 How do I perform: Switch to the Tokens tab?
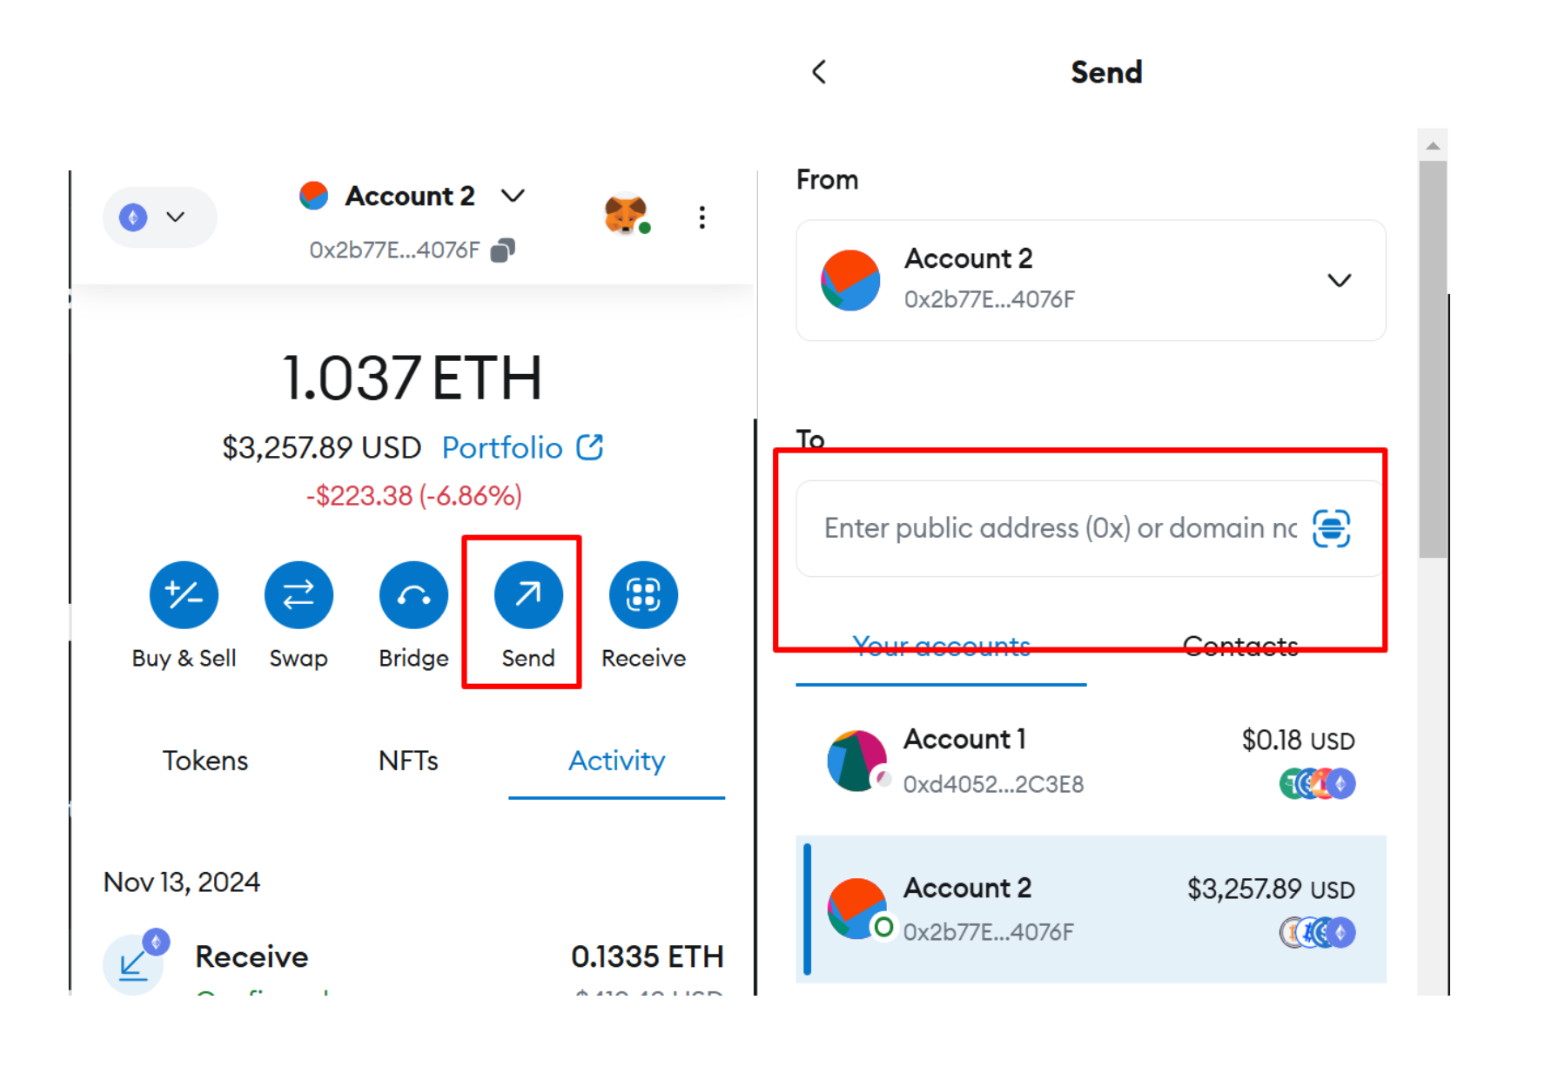click(205, 761)
